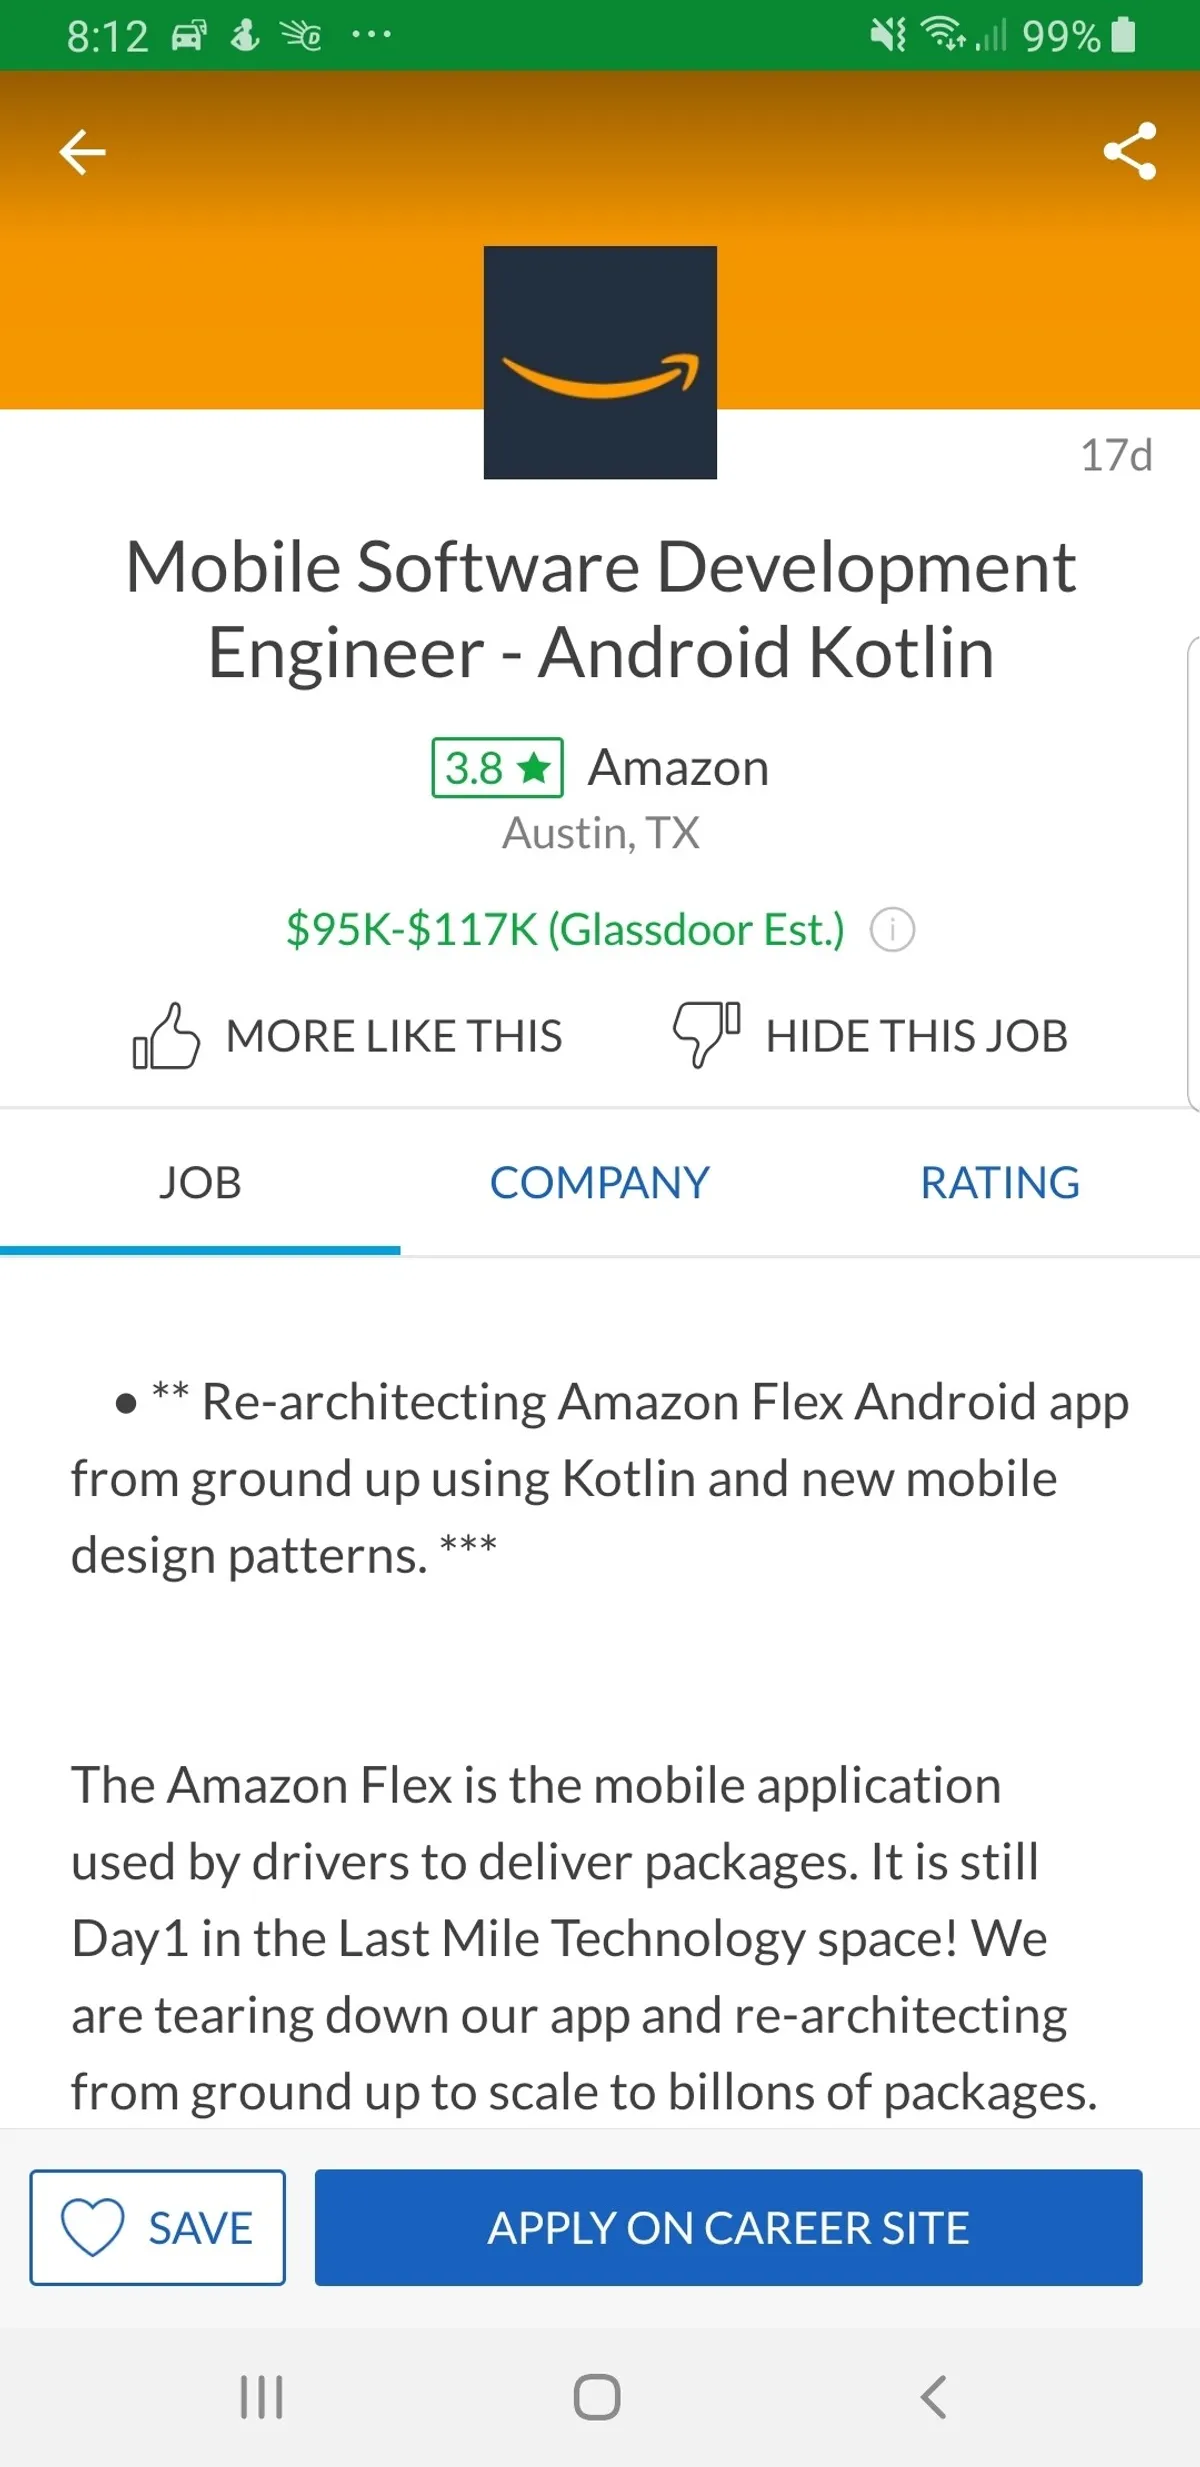Screen dimensions: 1200x2467
Task: Open Android recent apps navigation button
Action: 262,2397
